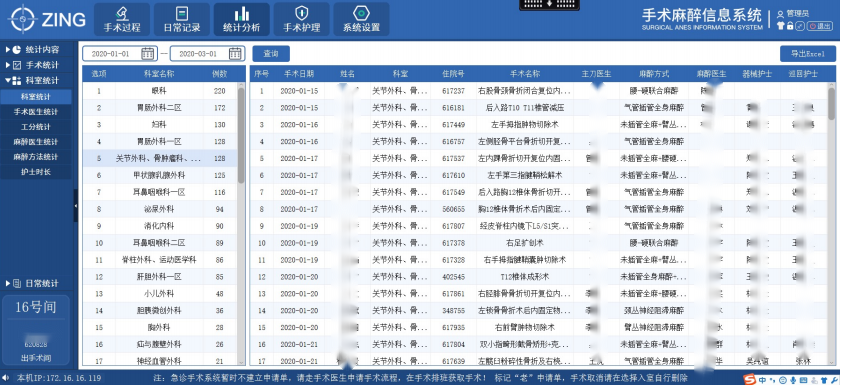Toggle Sogou punctuation mode icon

772,380
